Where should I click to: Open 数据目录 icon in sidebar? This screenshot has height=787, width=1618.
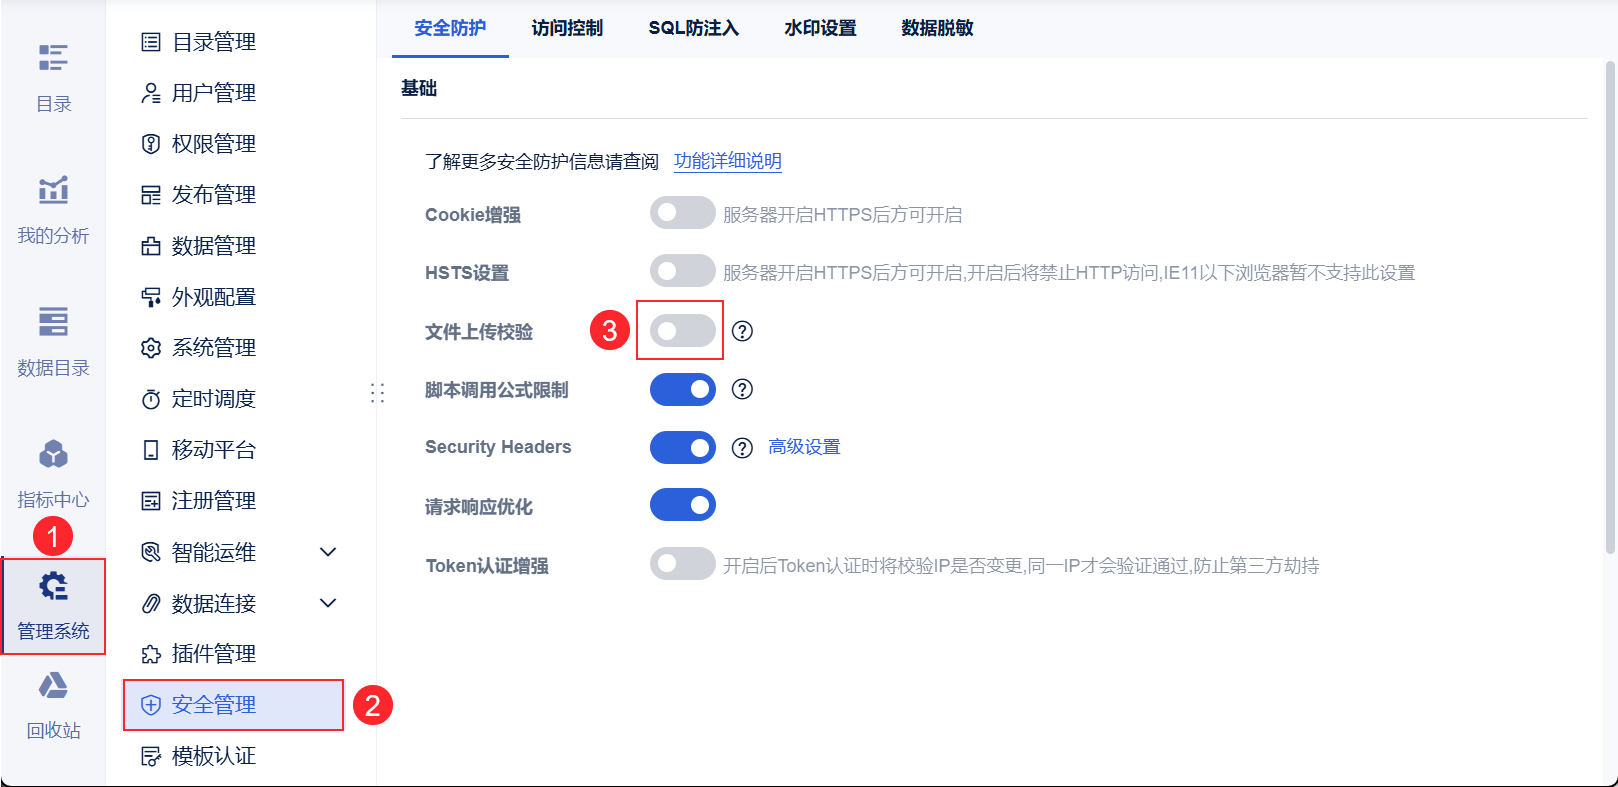53,322
